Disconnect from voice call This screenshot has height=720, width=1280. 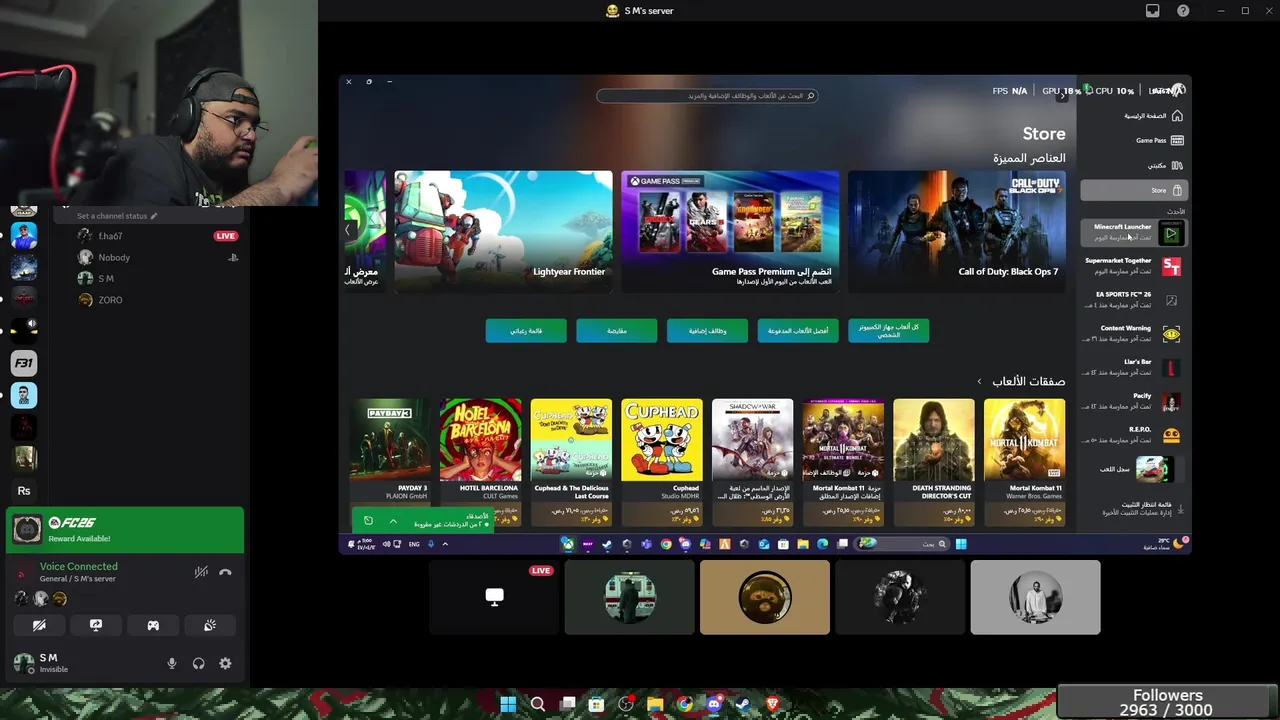[225, 572]
